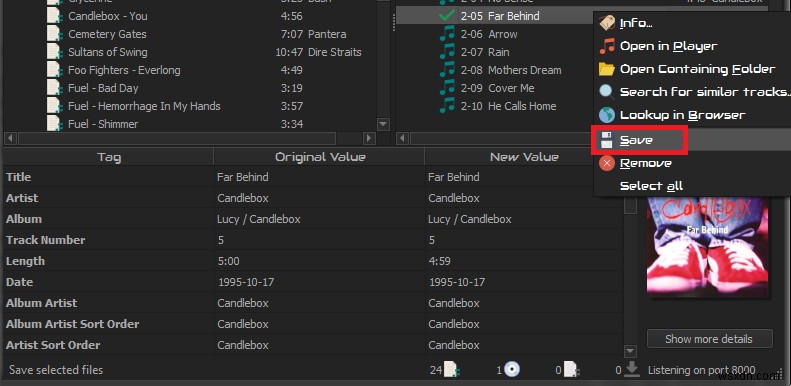The image size is (791, 386).
Task: Click the download arrow icon in status bar
Action: coord(631,370)
